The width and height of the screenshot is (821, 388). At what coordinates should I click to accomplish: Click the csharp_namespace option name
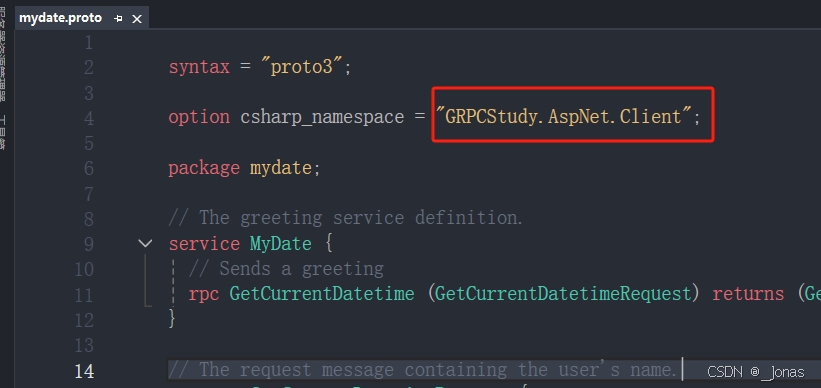322,117
